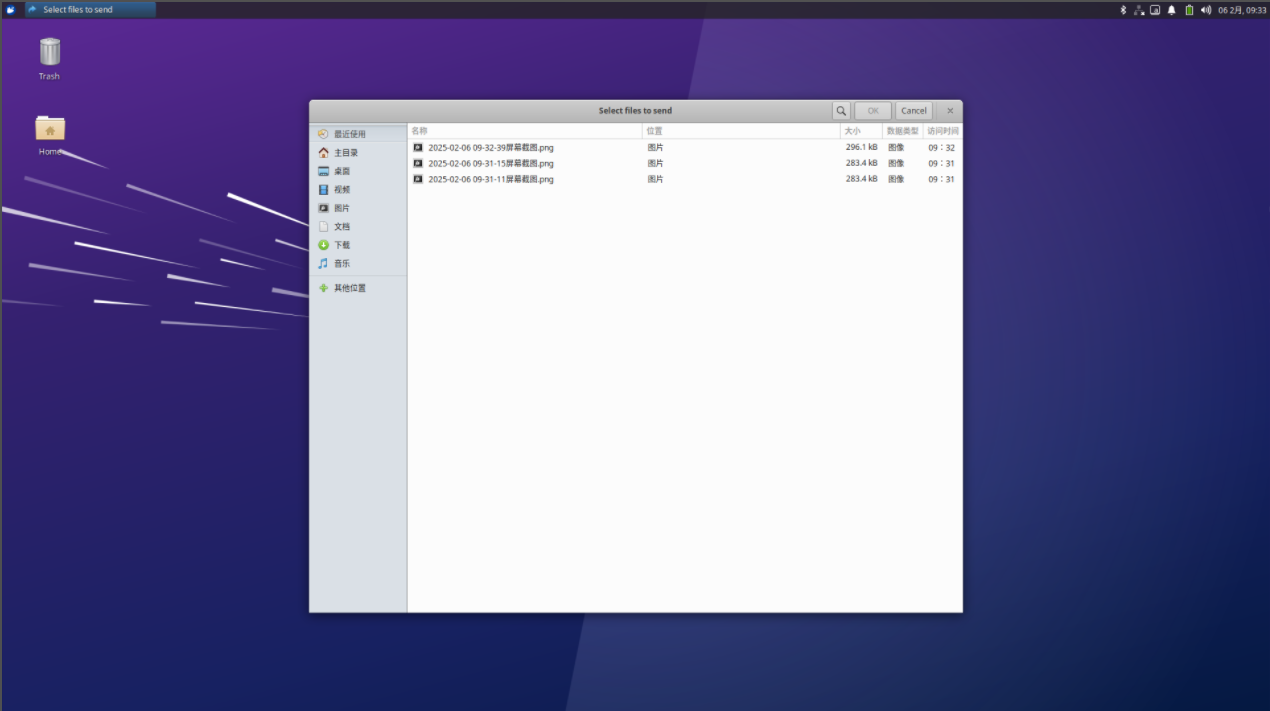
Task: Click the OK button
Action: tap(873, 111)
